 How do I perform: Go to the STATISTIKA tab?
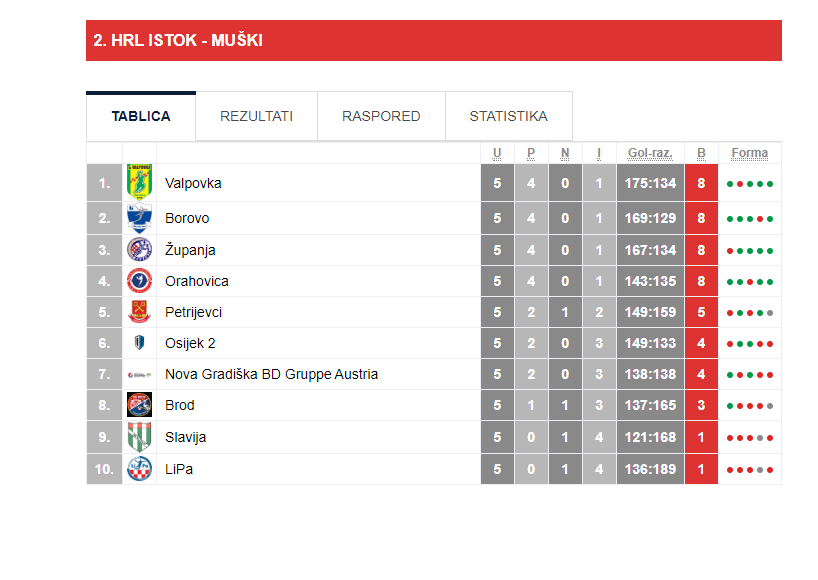(x=508, y=116)
